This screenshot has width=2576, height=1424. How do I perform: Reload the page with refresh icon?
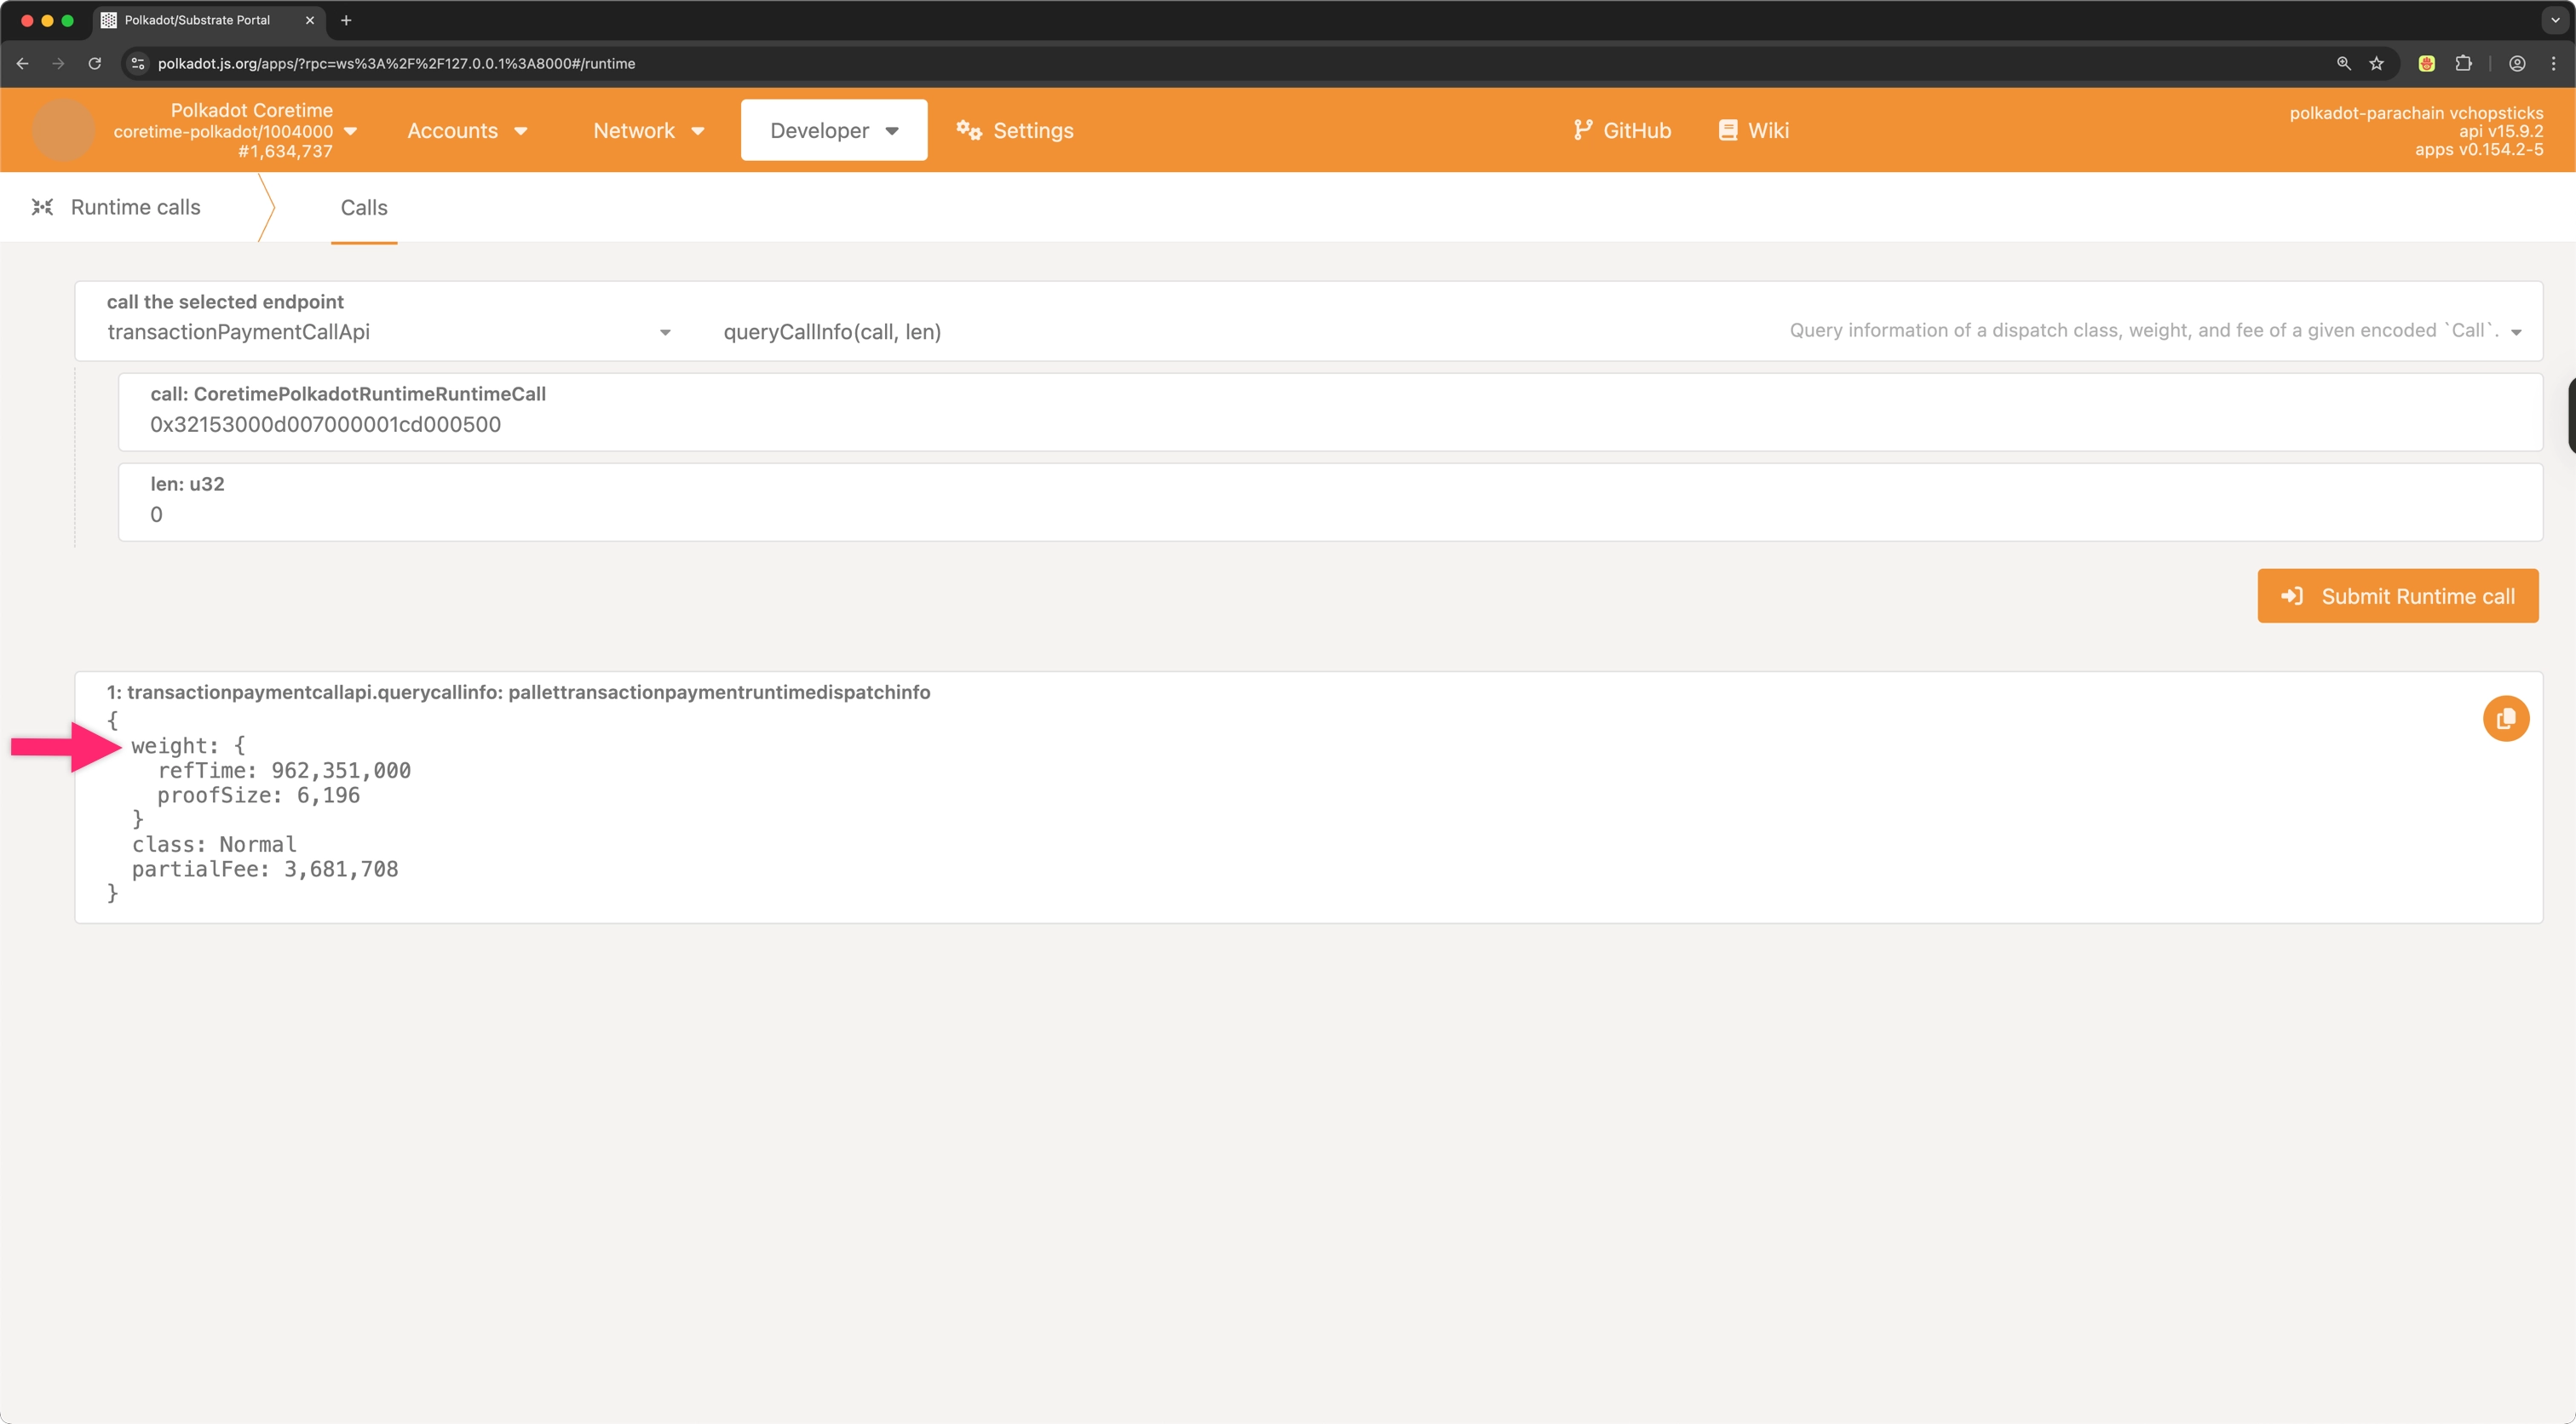(x=94, y=63)
